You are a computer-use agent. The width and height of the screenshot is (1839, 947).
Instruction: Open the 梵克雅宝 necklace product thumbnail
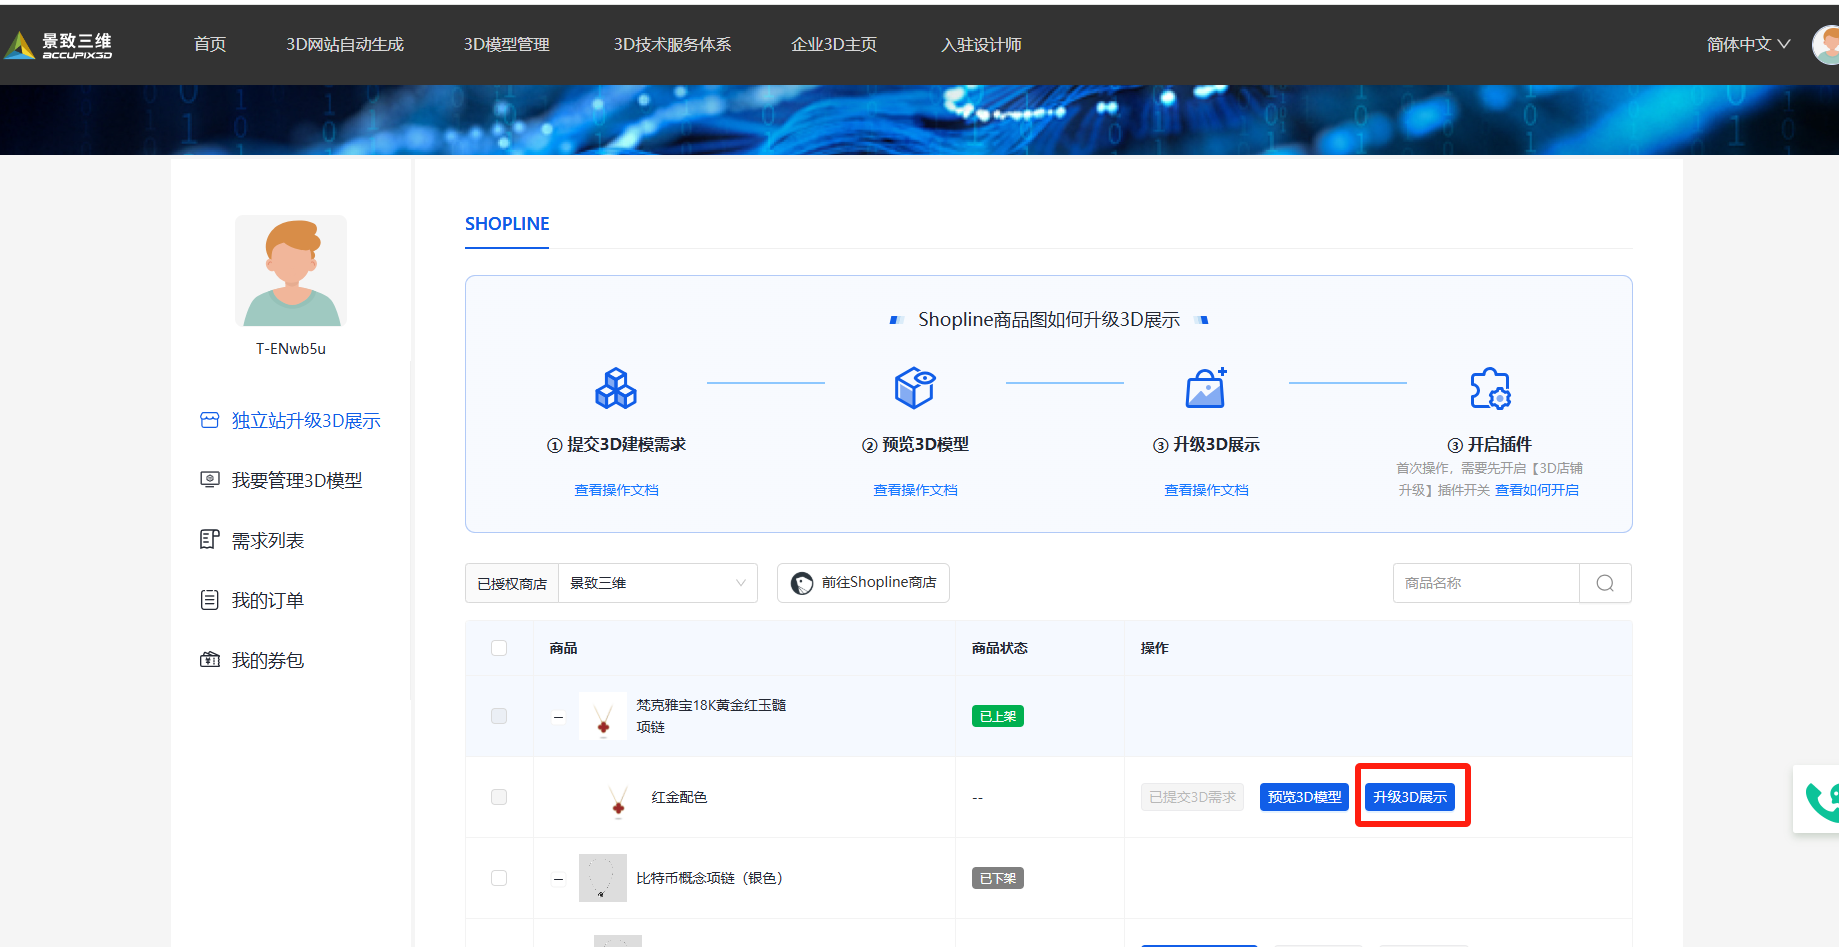click(x=603, y=716)
